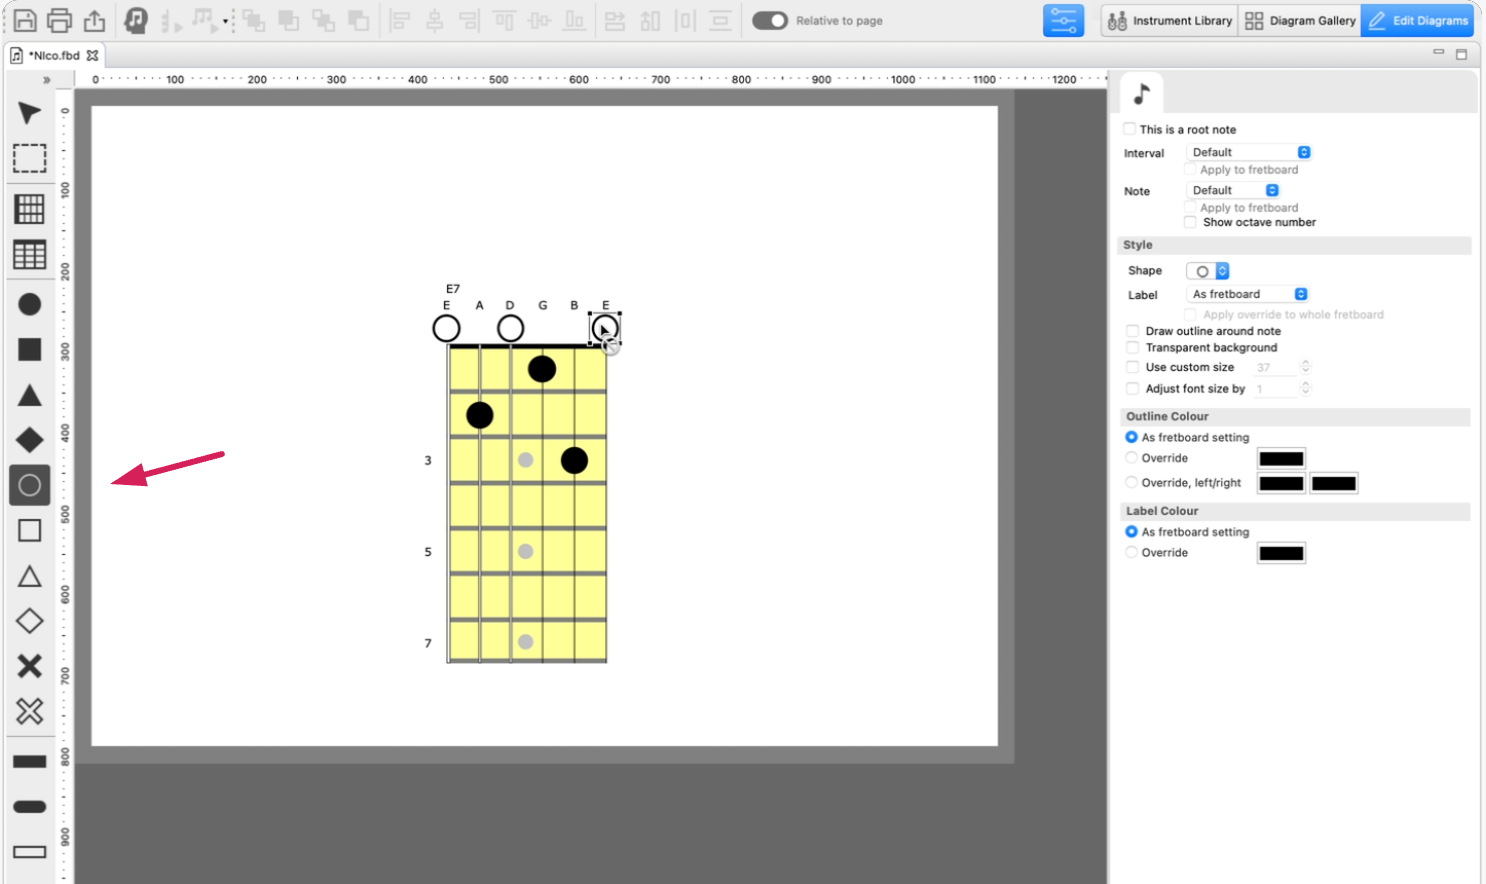Pick the filled triangle note shape
The image size is (1486, 884).
(x=29, y=395)
